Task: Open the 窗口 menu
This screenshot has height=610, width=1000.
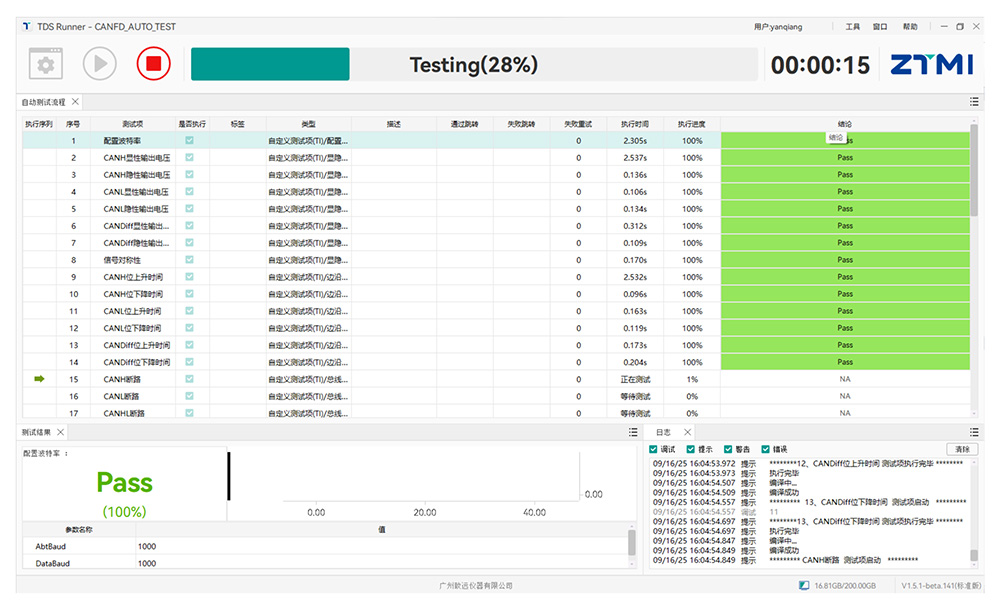Action: (x=880, y=27)
